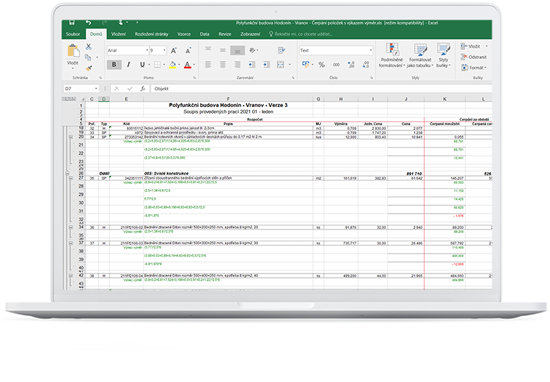Open Číslo group dialog launcher
The image size is (550, 382).
click(371, 78)
